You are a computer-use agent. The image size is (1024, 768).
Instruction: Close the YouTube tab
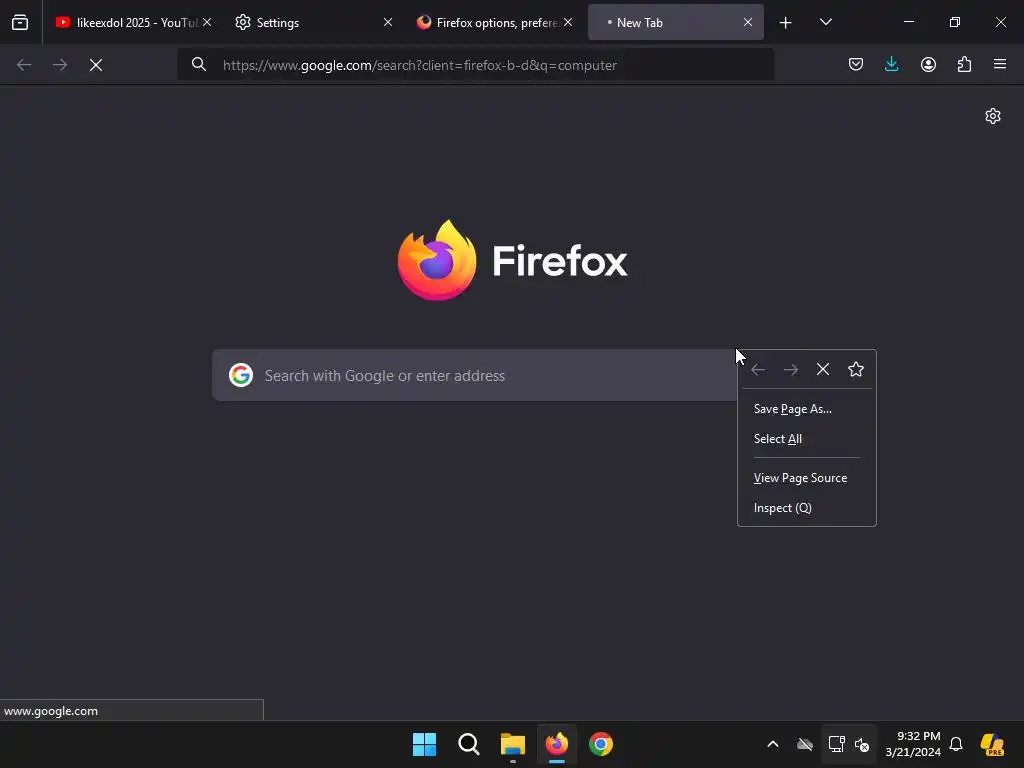coord(207,22)
